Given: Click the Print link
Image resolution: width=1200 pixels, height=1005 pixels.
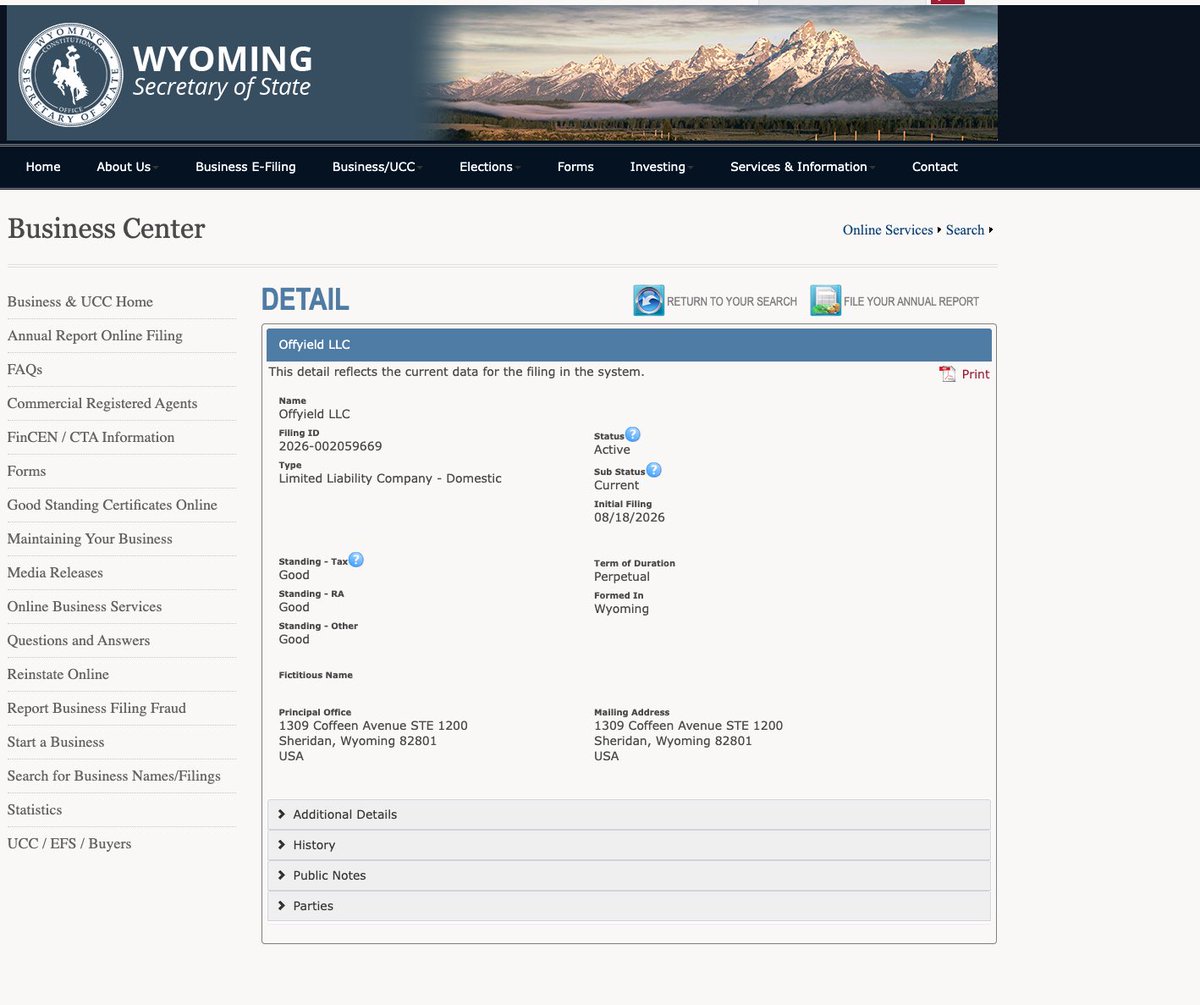Looking at the screenshot, I should [976, 374].
